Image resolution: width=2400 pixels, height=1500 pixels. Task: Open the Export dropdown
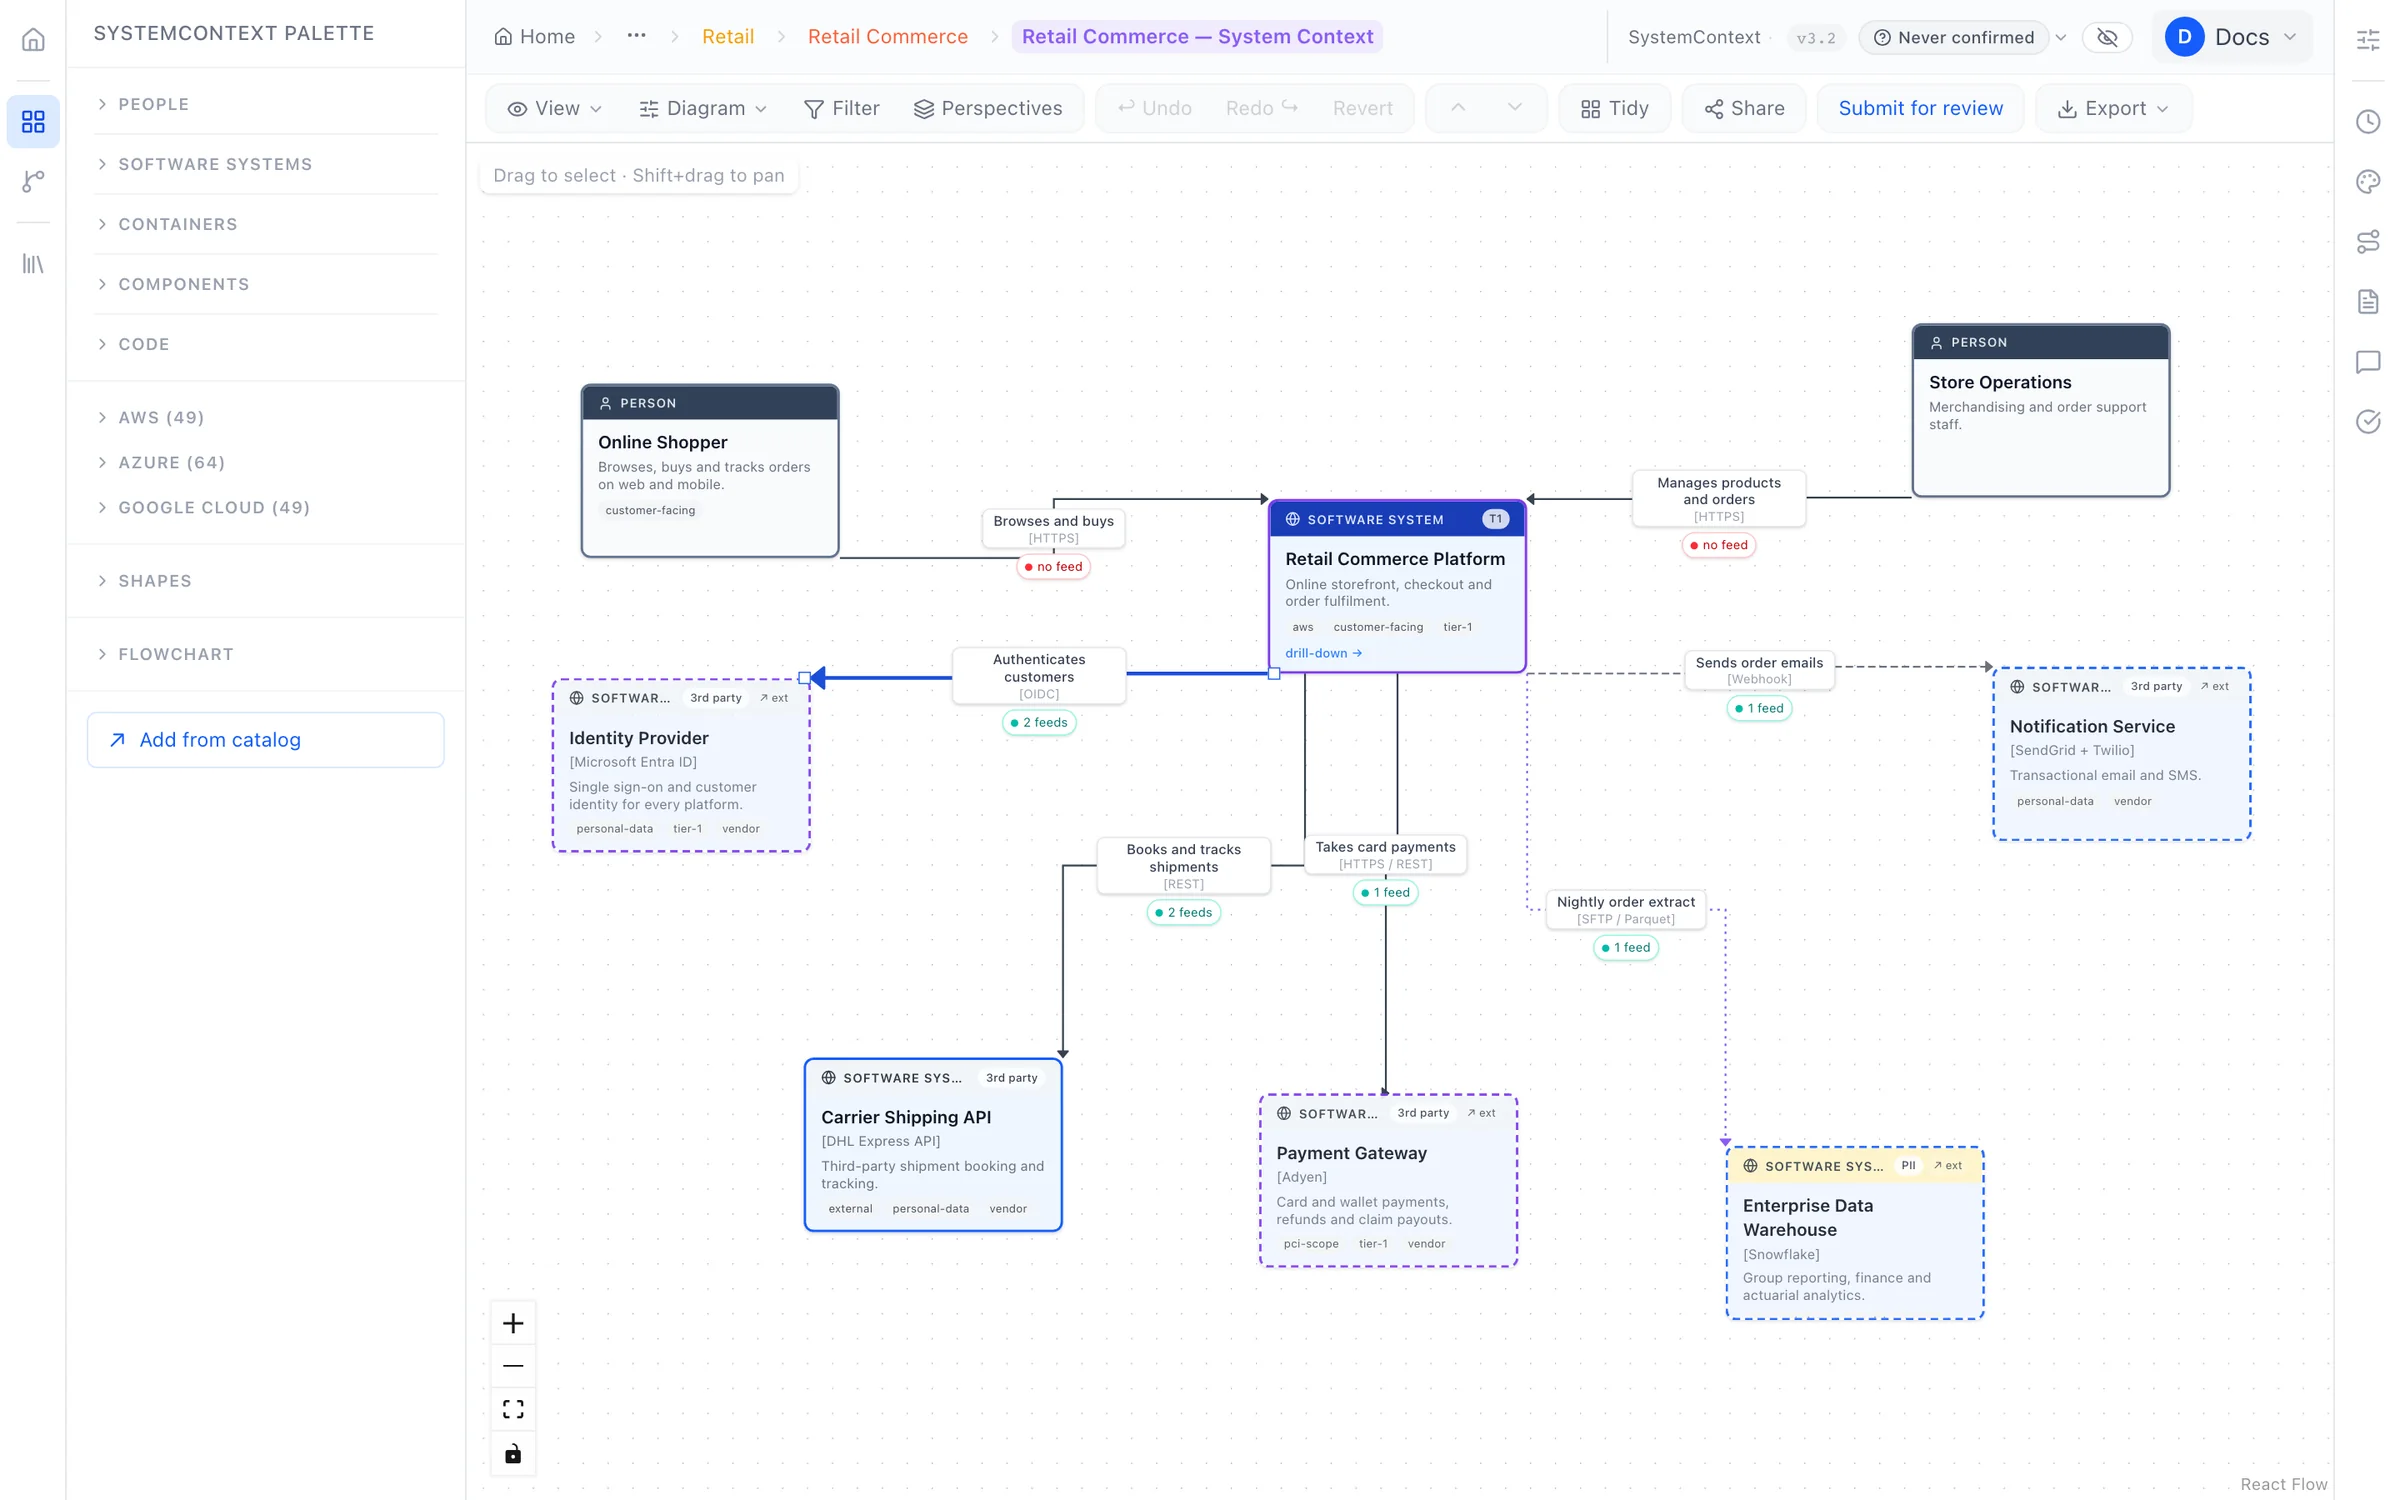click(x=2113, y=108)
